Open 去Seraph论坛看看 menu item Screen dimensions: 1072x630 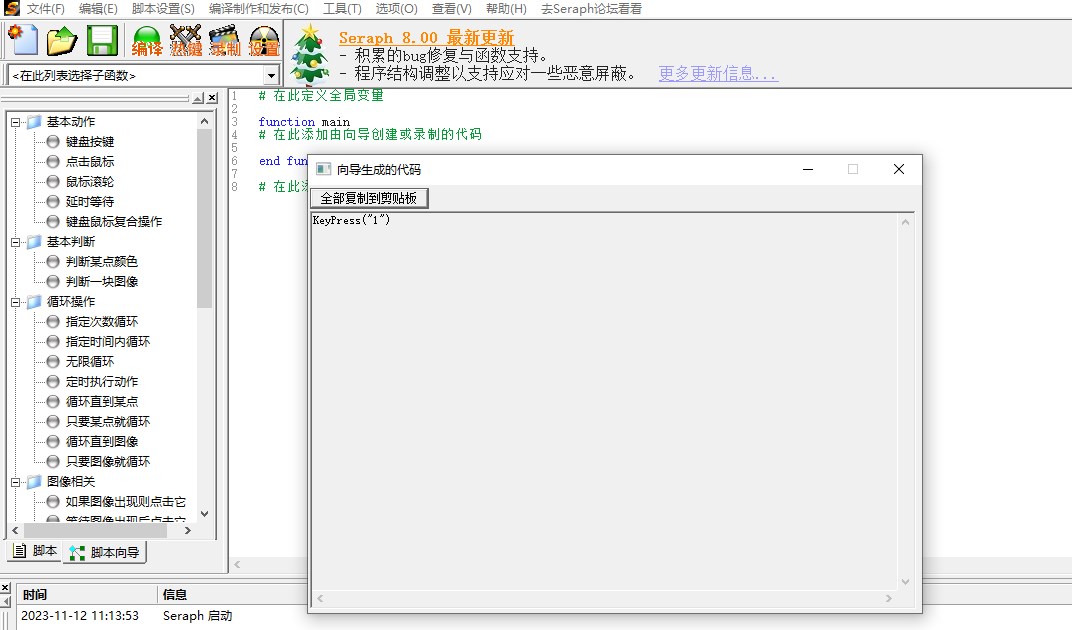click(591, 9)
